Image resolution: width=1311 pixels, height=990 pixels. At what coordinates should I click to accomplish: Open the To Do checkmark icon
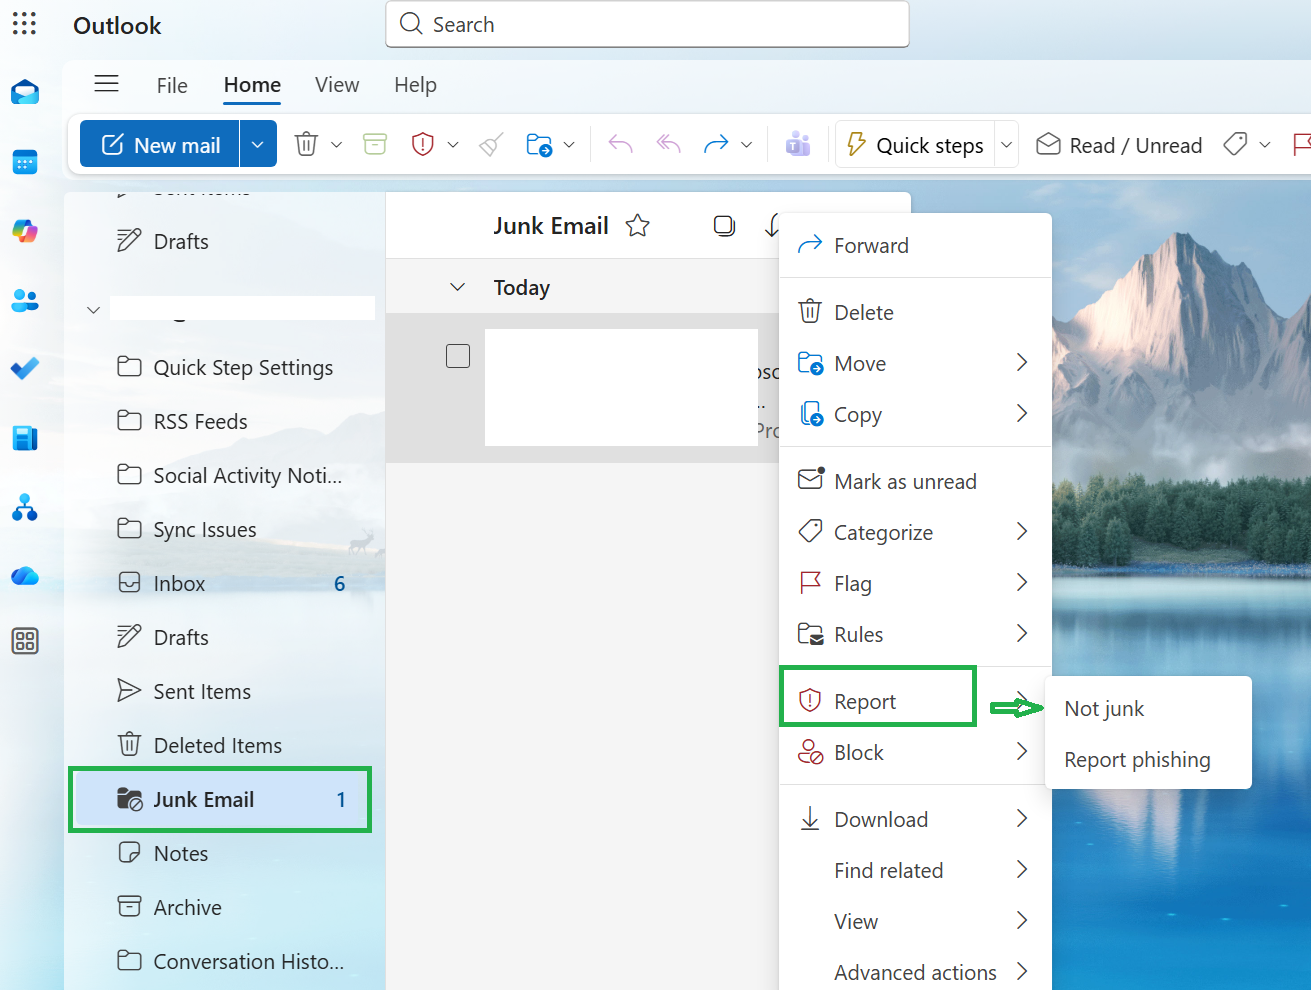[25, 369]
